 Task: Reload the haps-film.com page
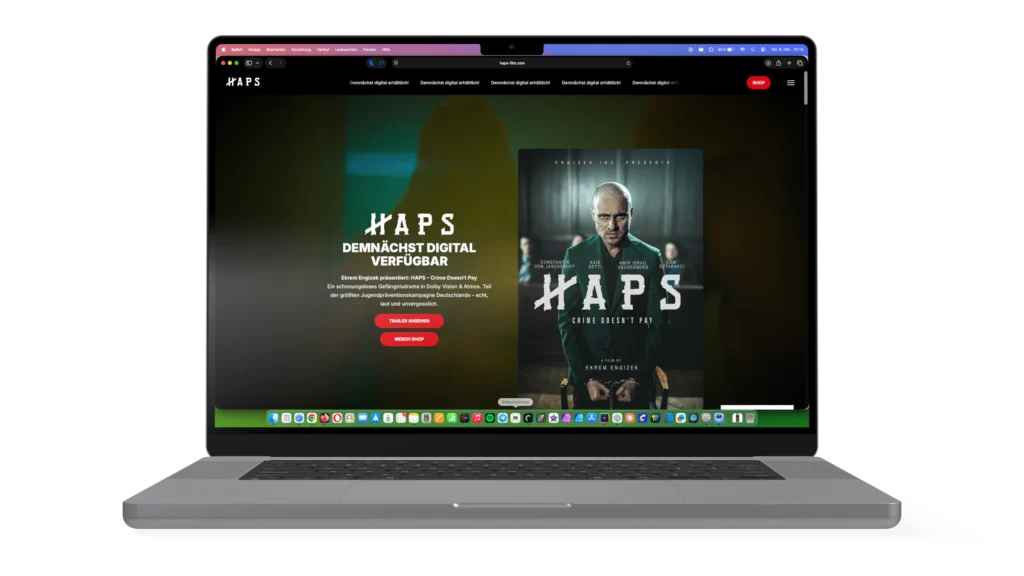pyautogui.click(x=628, y=63)
